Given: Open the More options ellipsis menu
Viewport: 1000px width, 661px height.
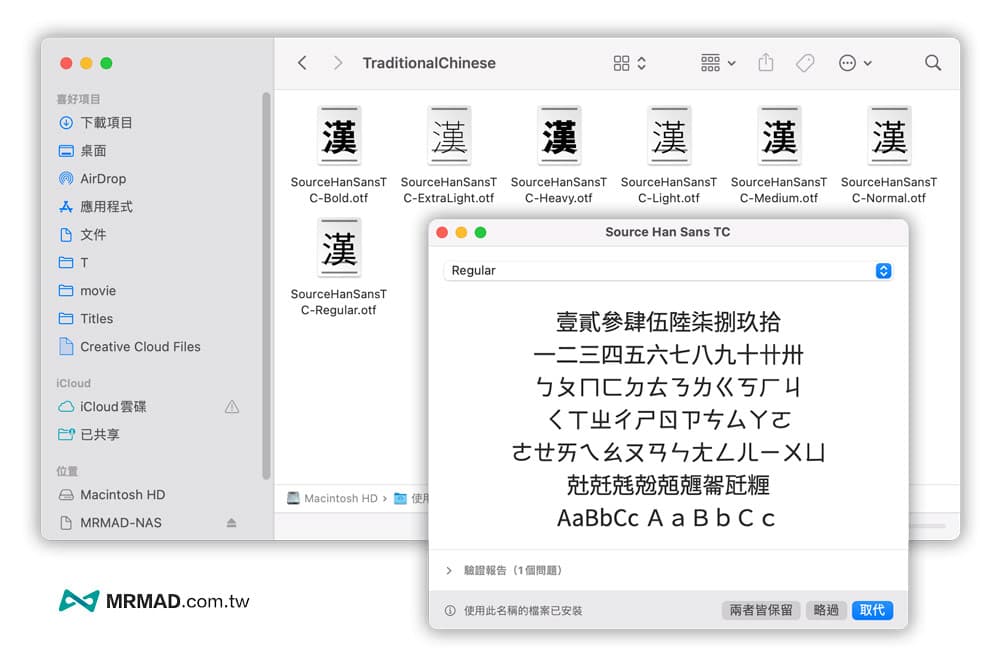Looking at the screenshot, I should point(850,62).
